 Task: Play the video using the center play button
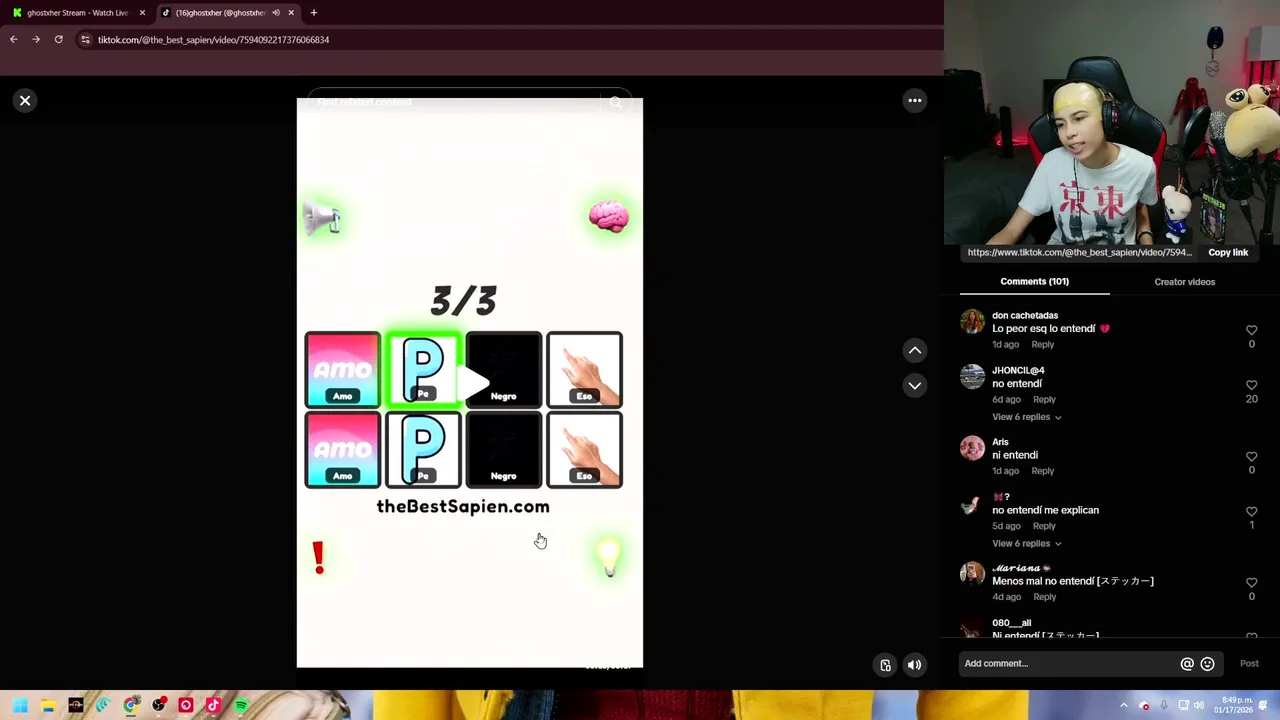click(x=474, y=382)
